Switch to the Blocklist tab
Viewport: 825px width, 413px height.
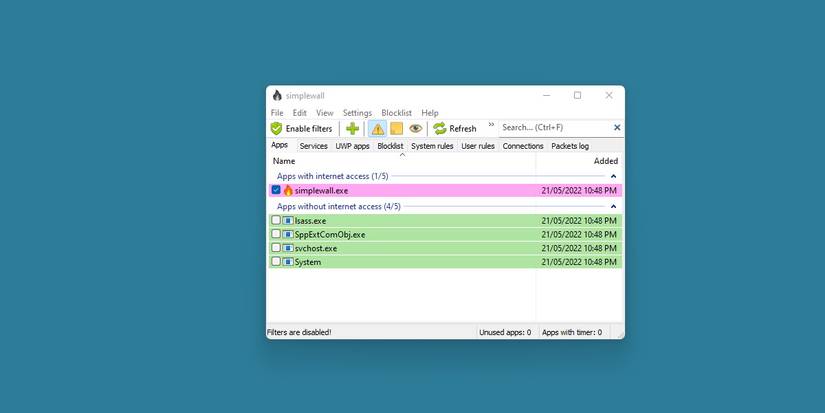pos(390,146)
